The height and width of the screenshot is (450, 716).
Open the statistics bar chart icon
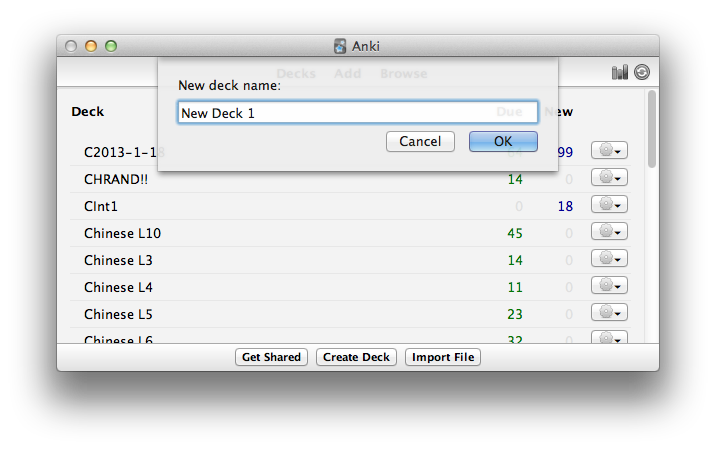click(x=620, y=72)
